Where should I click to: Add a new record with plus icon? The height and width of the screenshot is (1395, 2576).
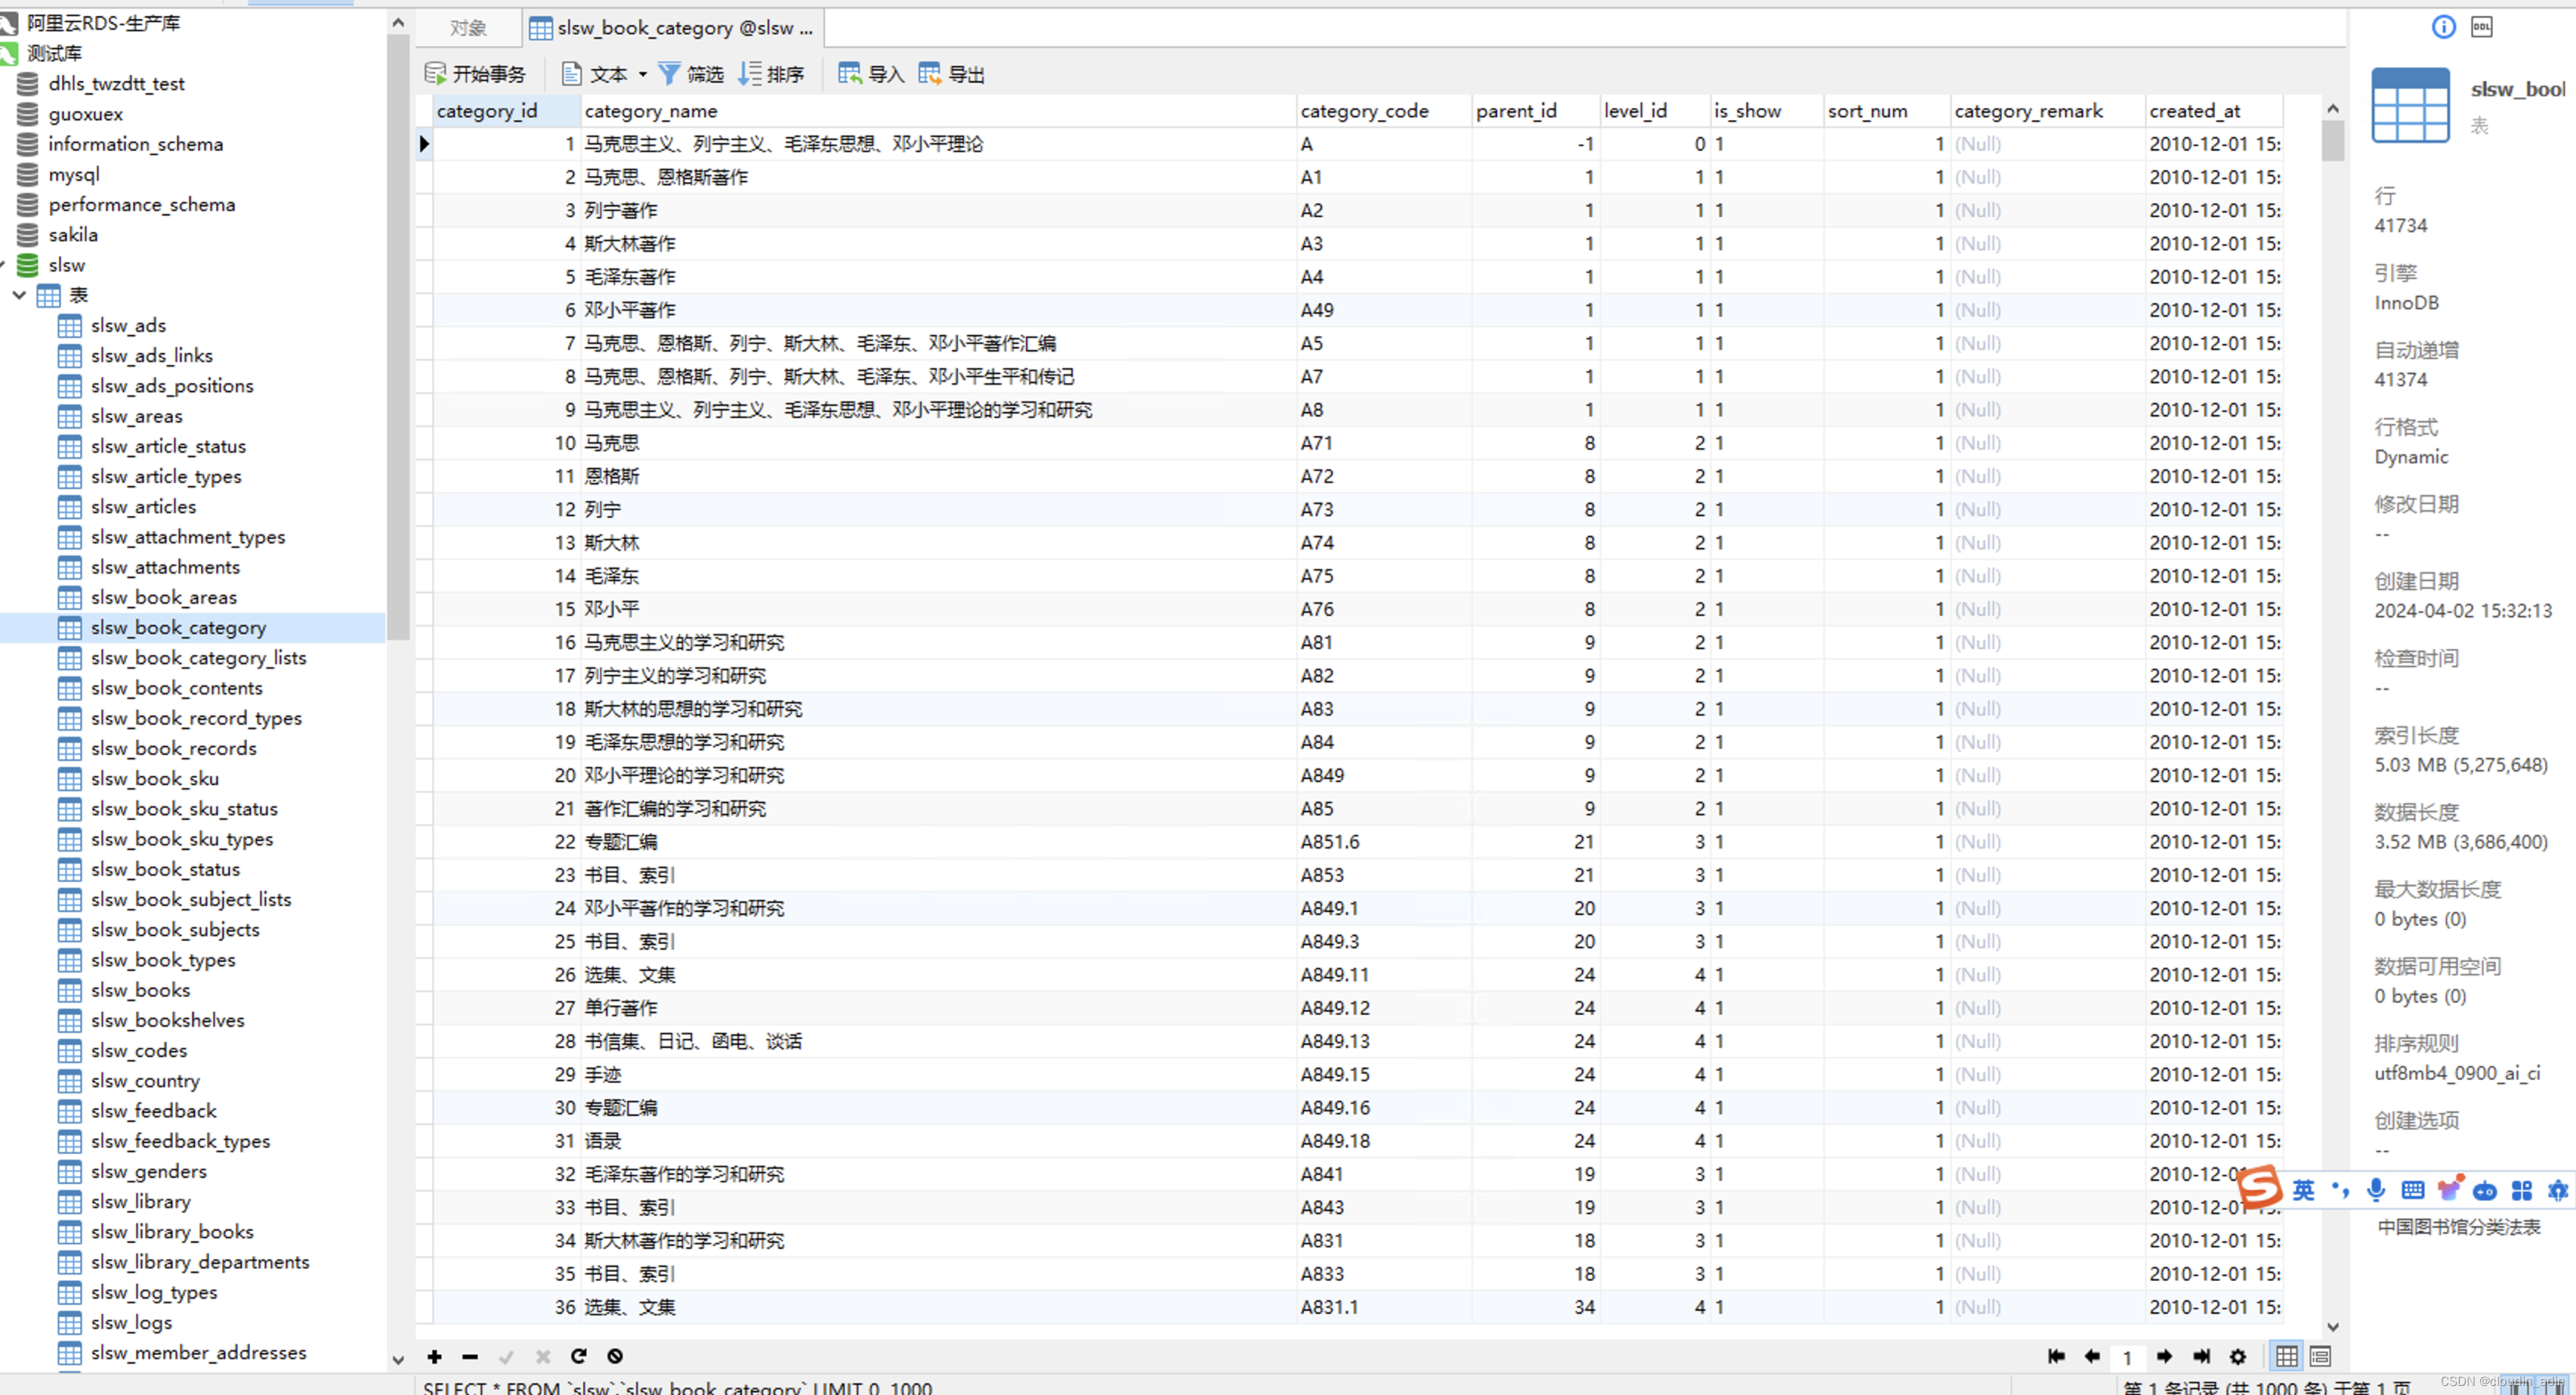tap(434, 1356)
